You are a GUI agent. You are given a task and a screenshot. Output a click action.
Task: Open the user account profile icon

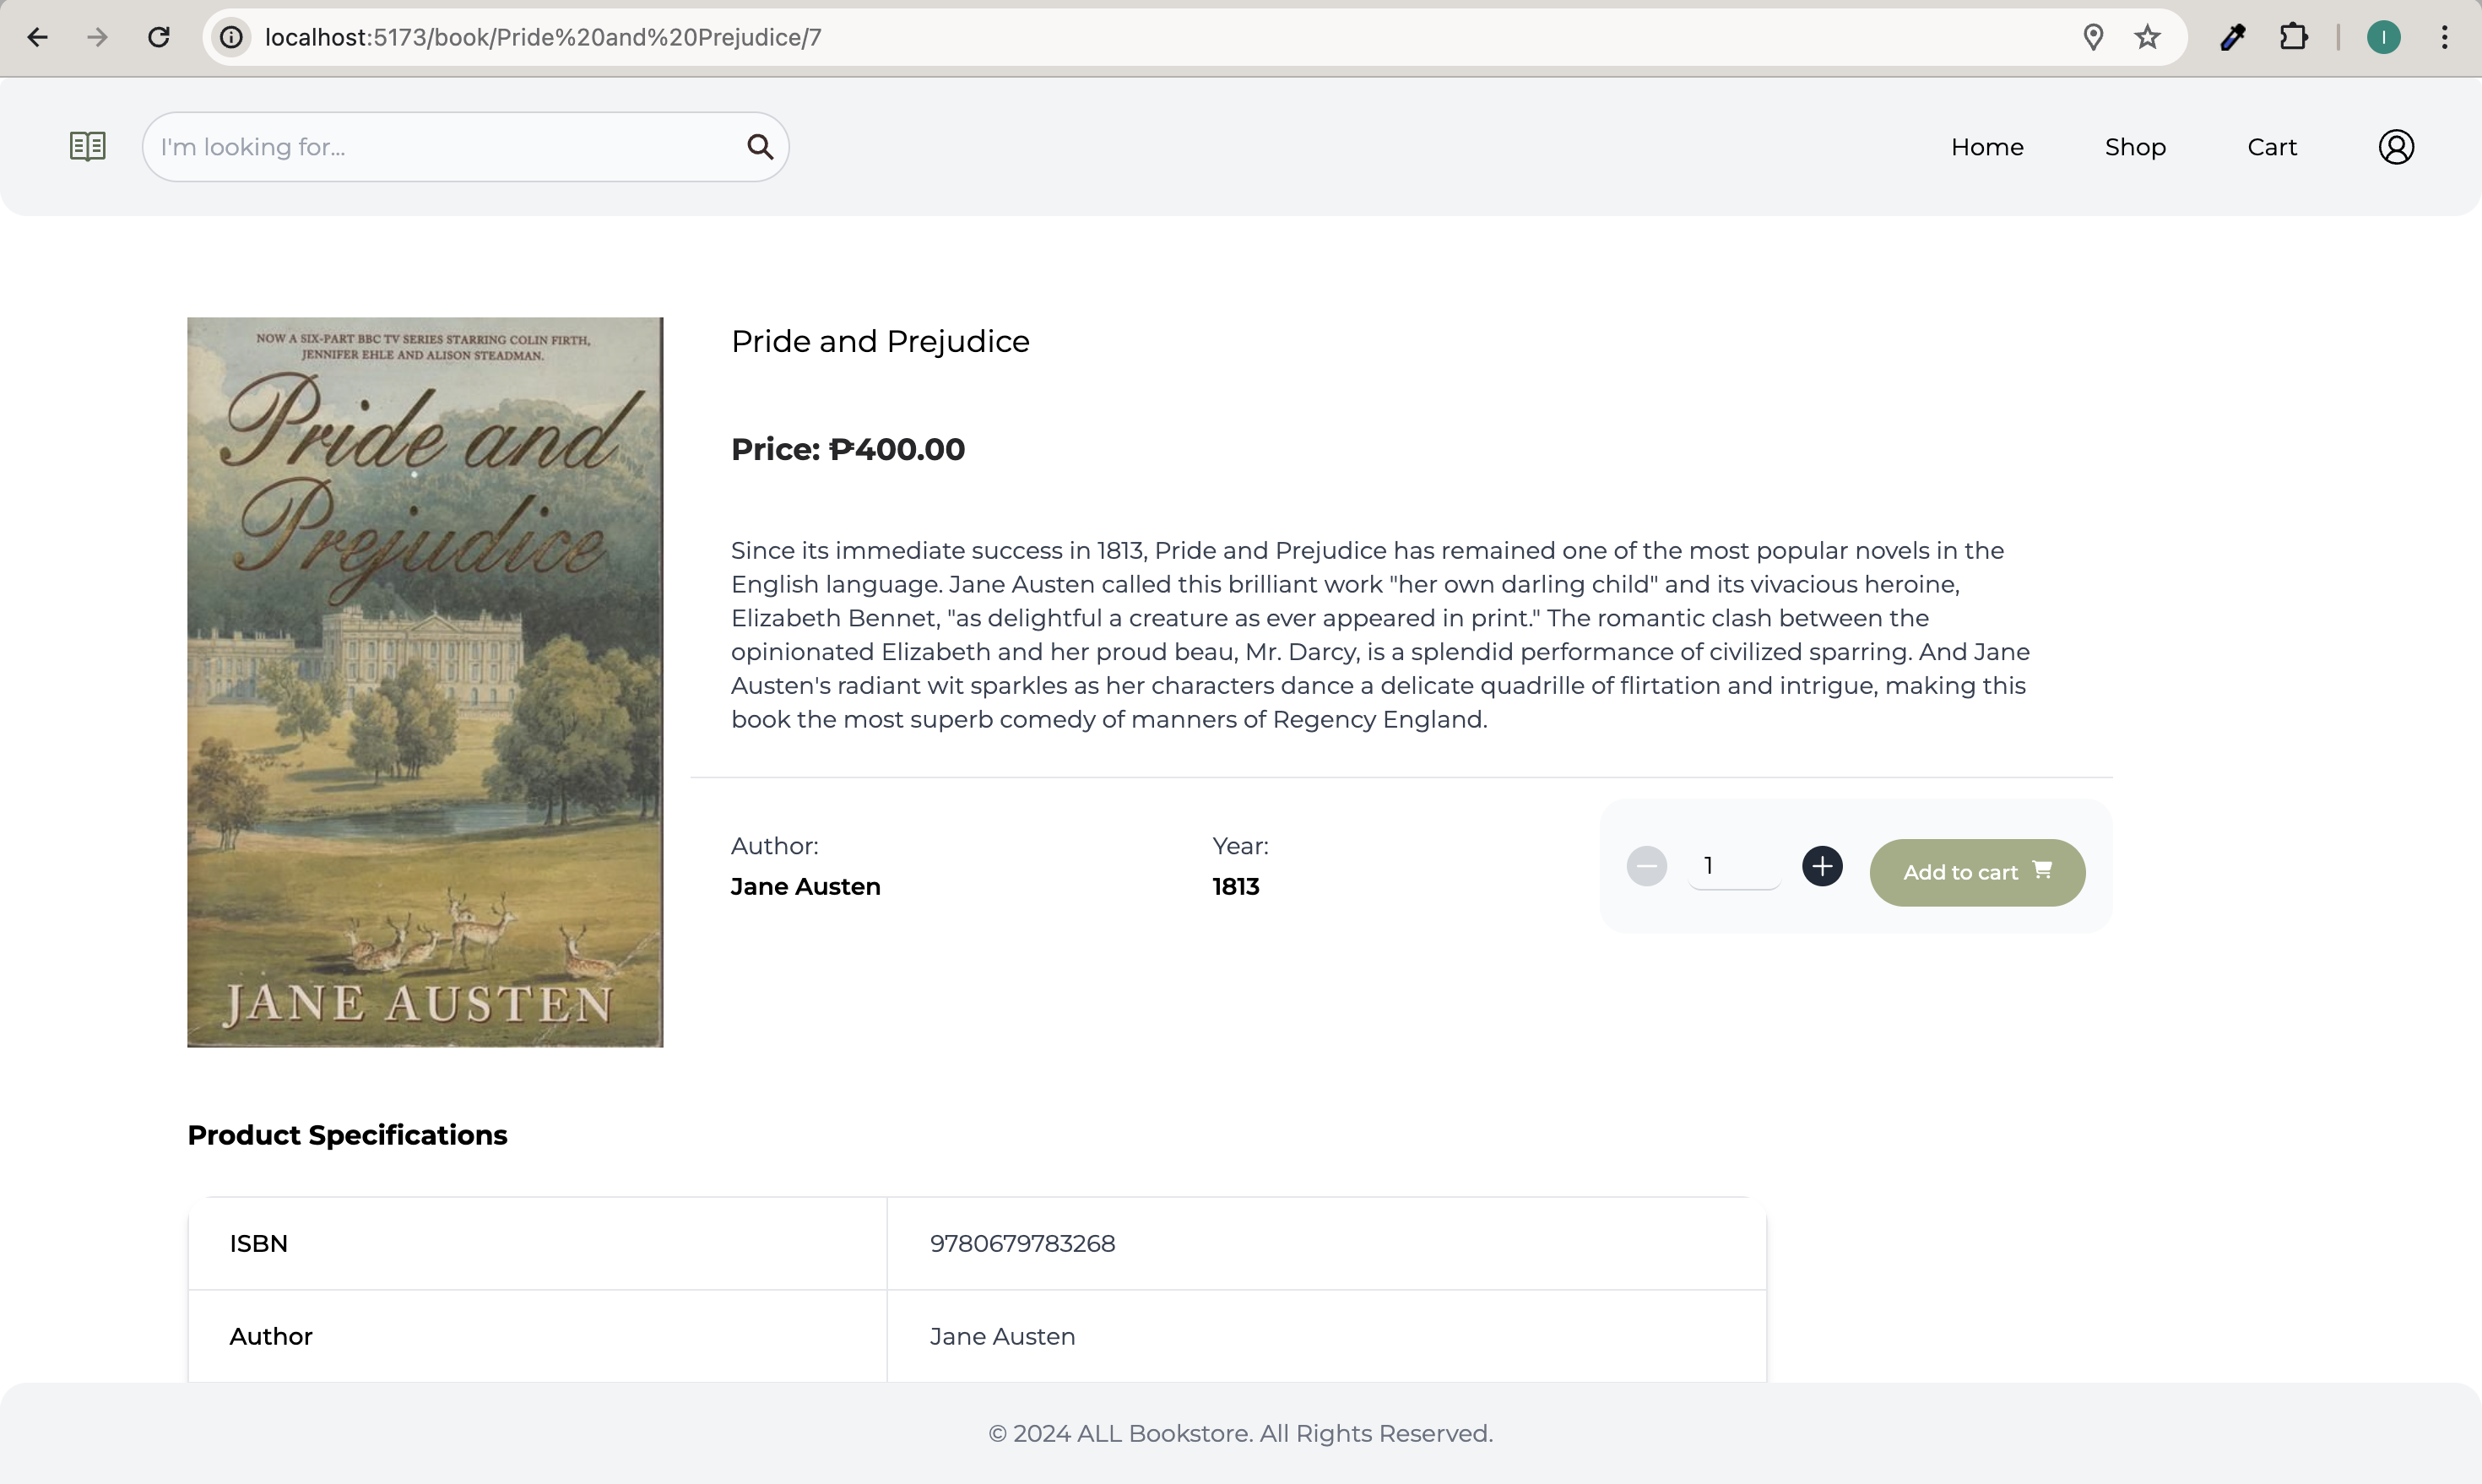pos(2396,147)
